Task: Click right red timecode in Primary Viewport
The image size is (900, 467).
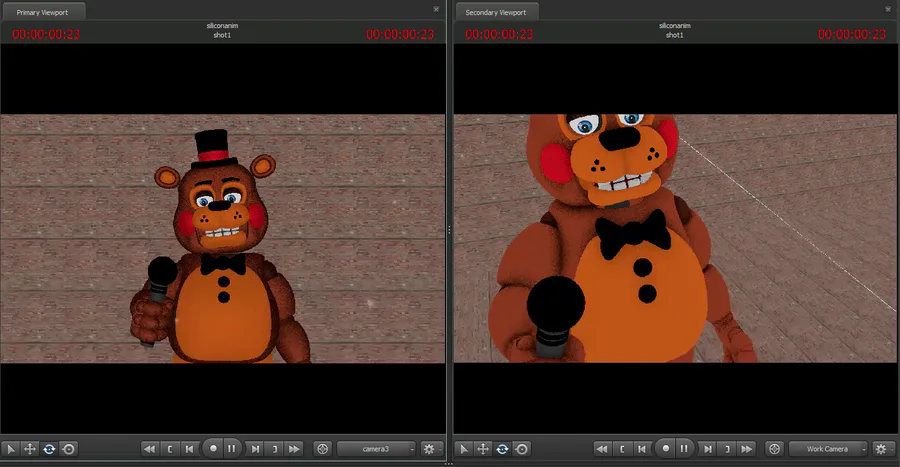Action: click(400, 34)
